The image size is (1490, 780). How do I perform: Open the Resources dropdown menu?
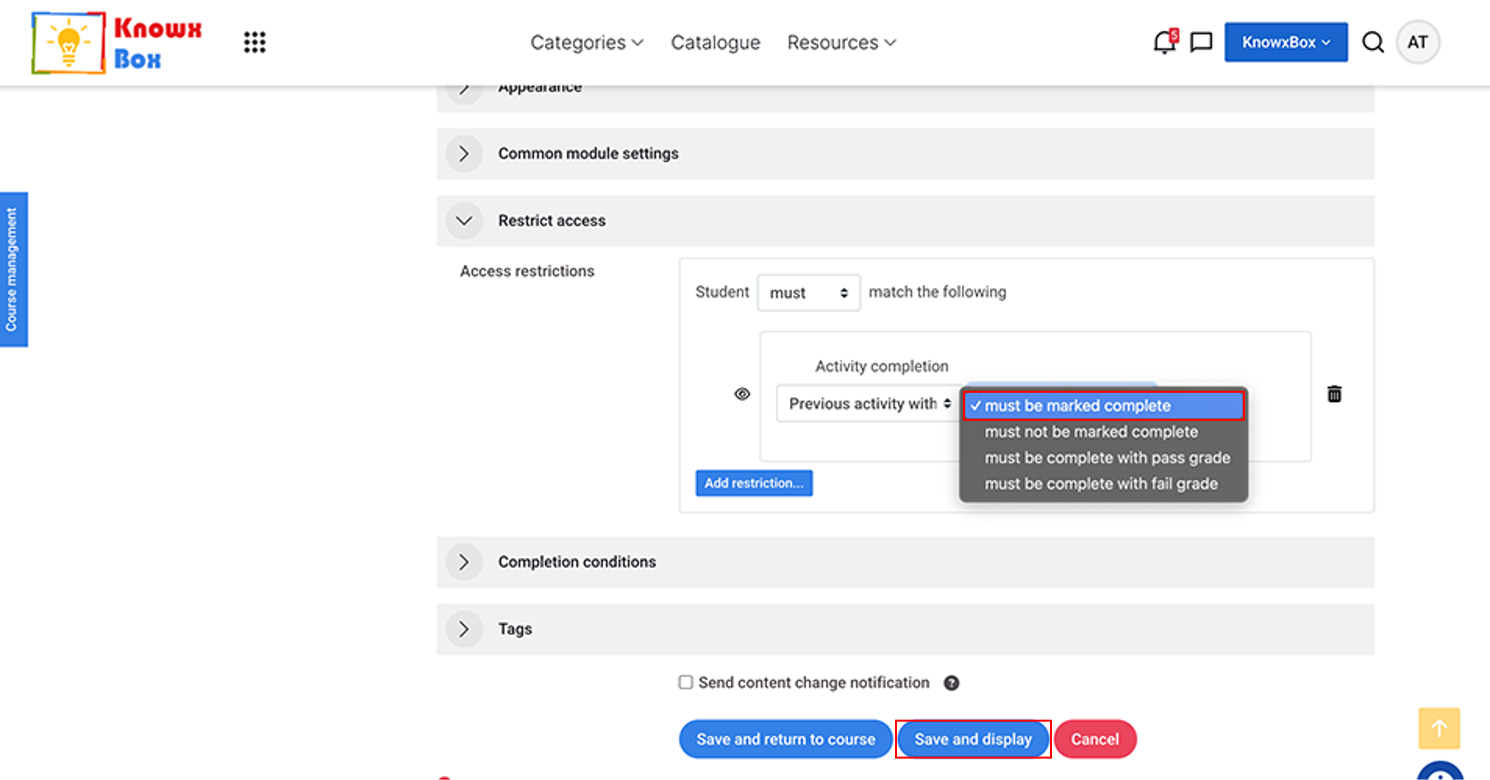pyautogui.click(x=842, y=42)
